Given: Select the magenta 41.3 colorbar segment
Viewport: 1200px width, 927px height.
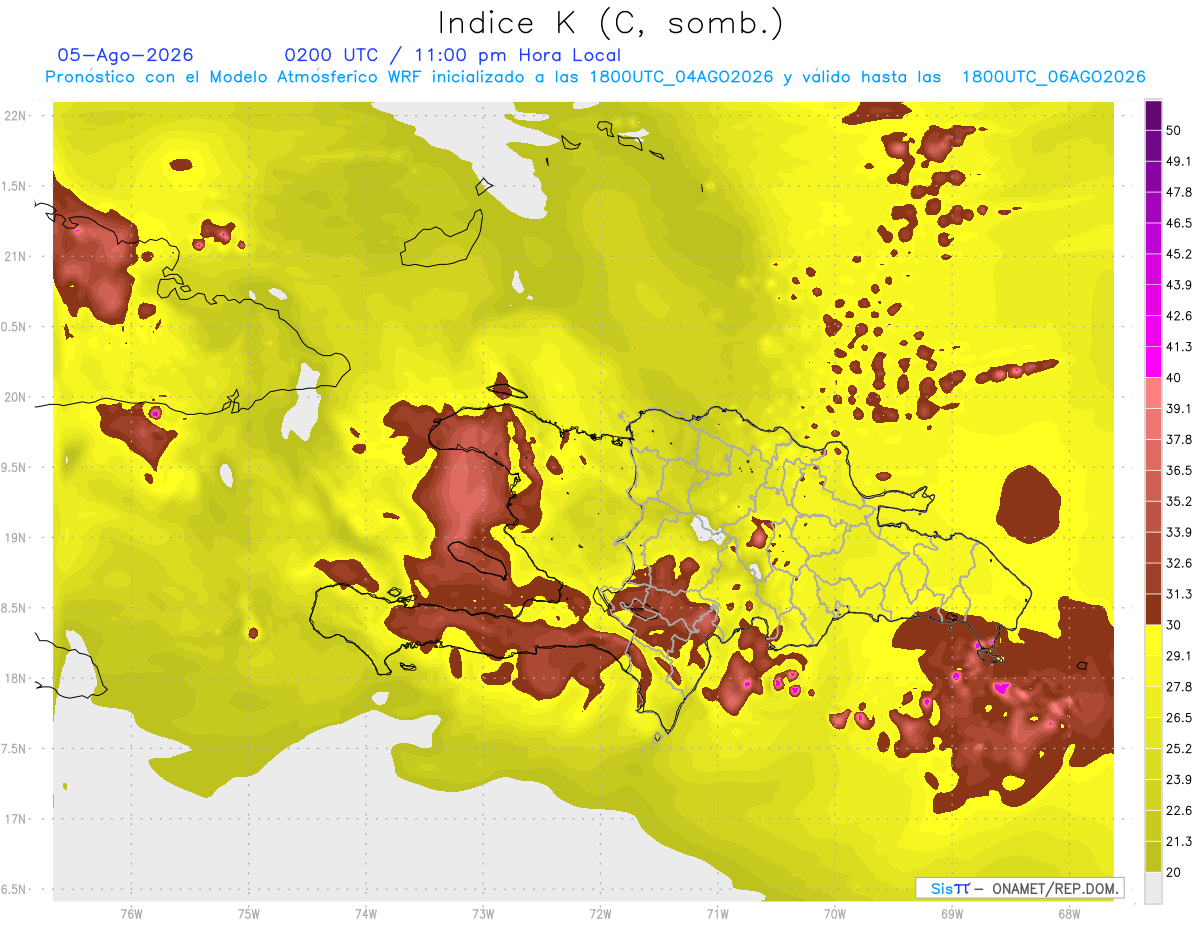Looking at the screenshot, I should tap(1153, 362).
